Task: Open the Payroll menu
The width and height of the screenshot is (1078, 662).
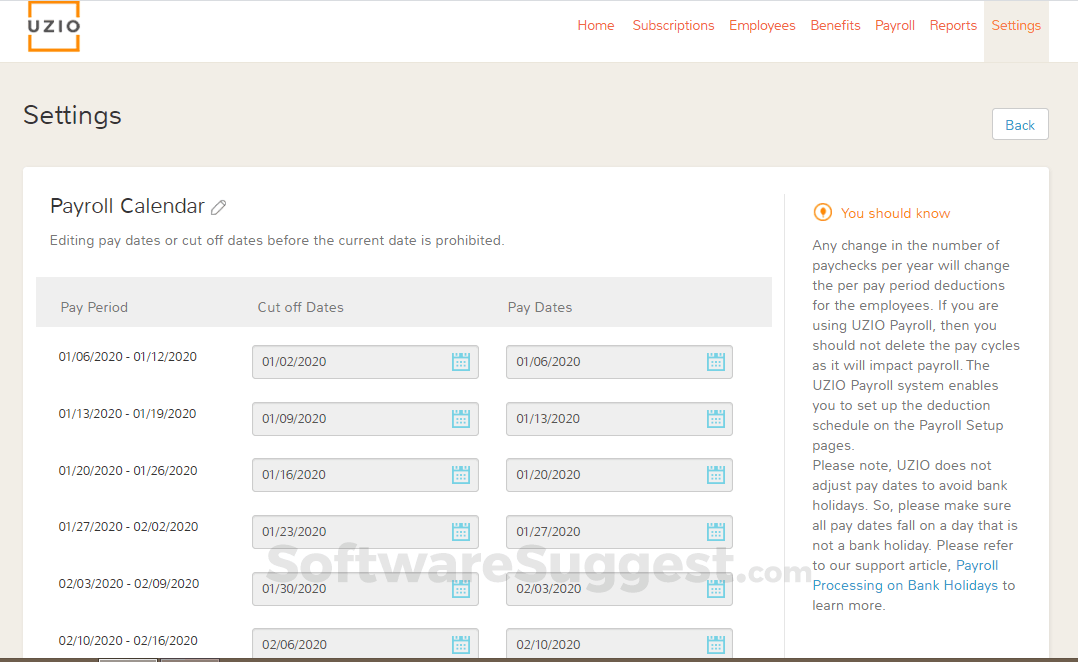Action: point(894,25)
